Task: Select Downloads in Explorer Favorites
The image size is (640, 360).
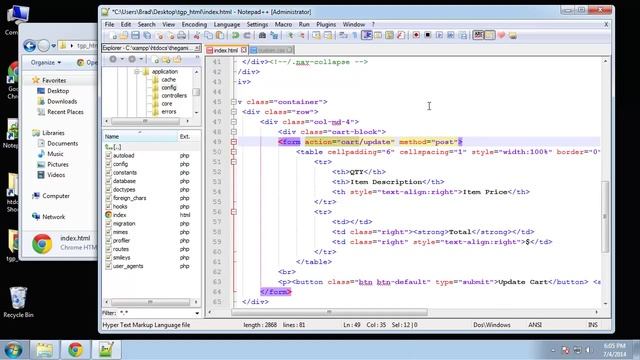Action: [x=62, y=101]
